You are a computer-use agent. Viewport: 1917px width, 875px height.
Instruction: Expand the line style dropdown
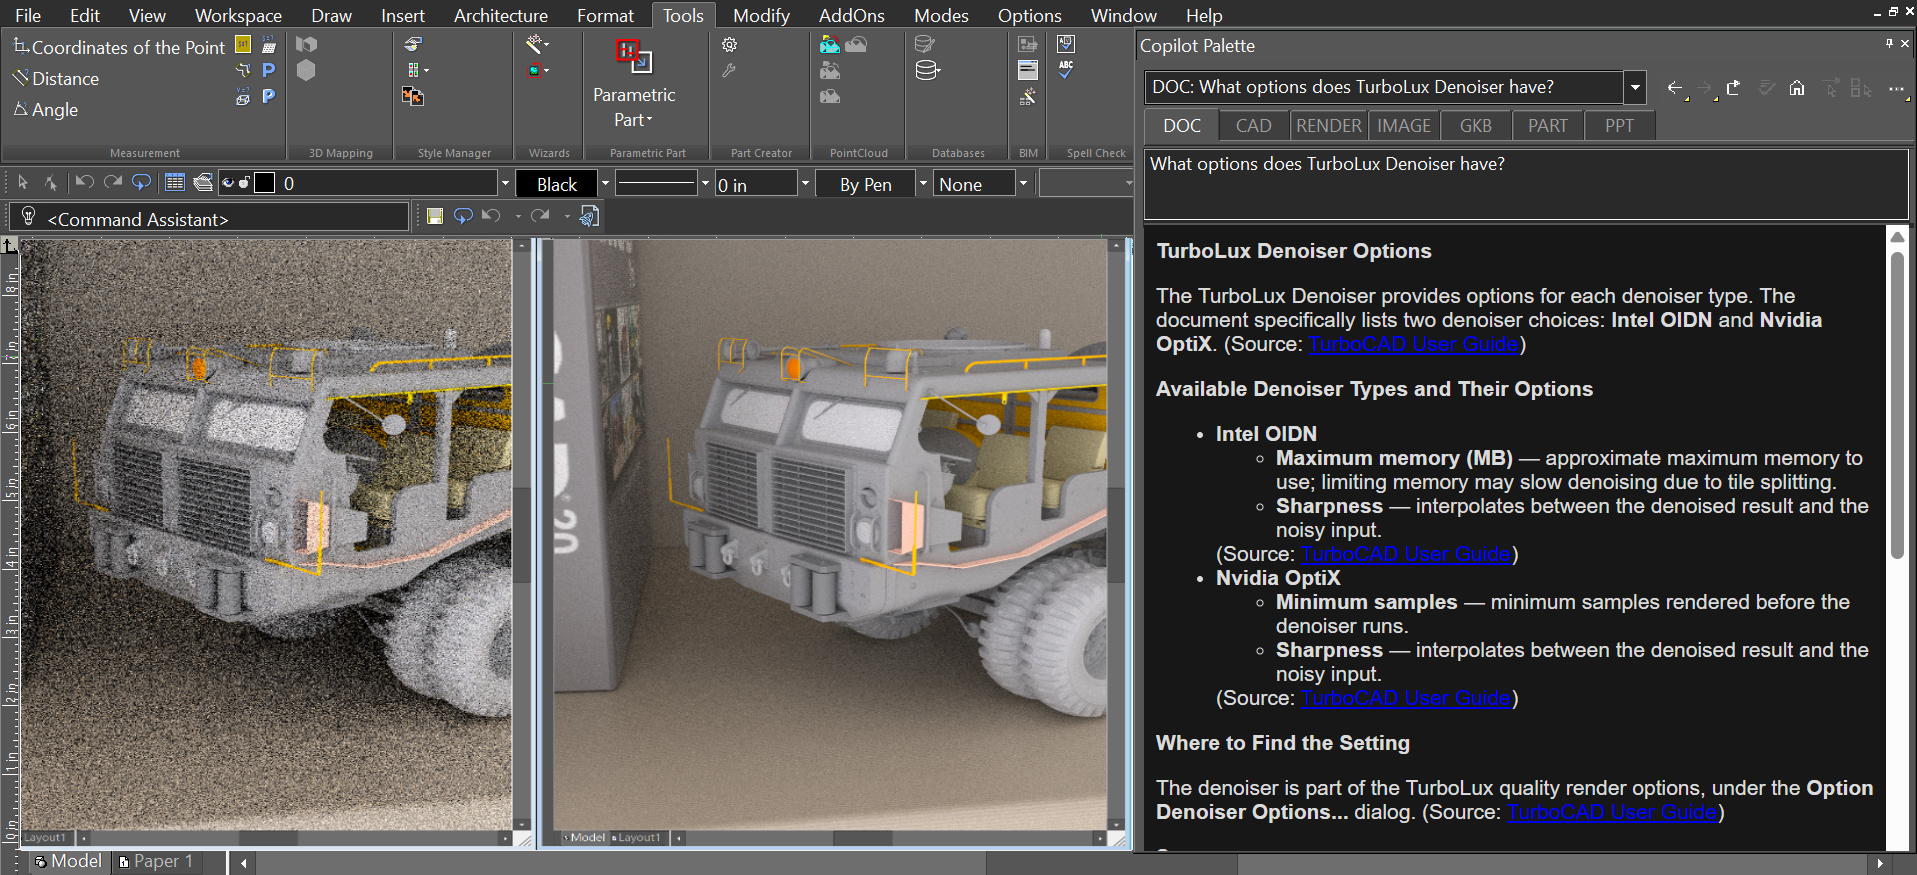pos(705,184)
